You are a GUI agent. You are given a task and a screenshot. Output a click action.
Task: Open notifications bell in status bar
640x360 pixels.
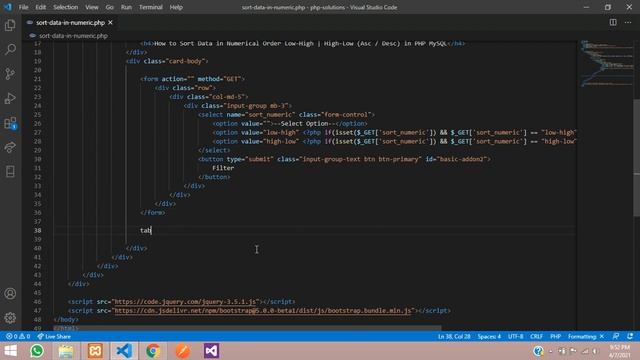pyautogui.click(x=630, y=336)
